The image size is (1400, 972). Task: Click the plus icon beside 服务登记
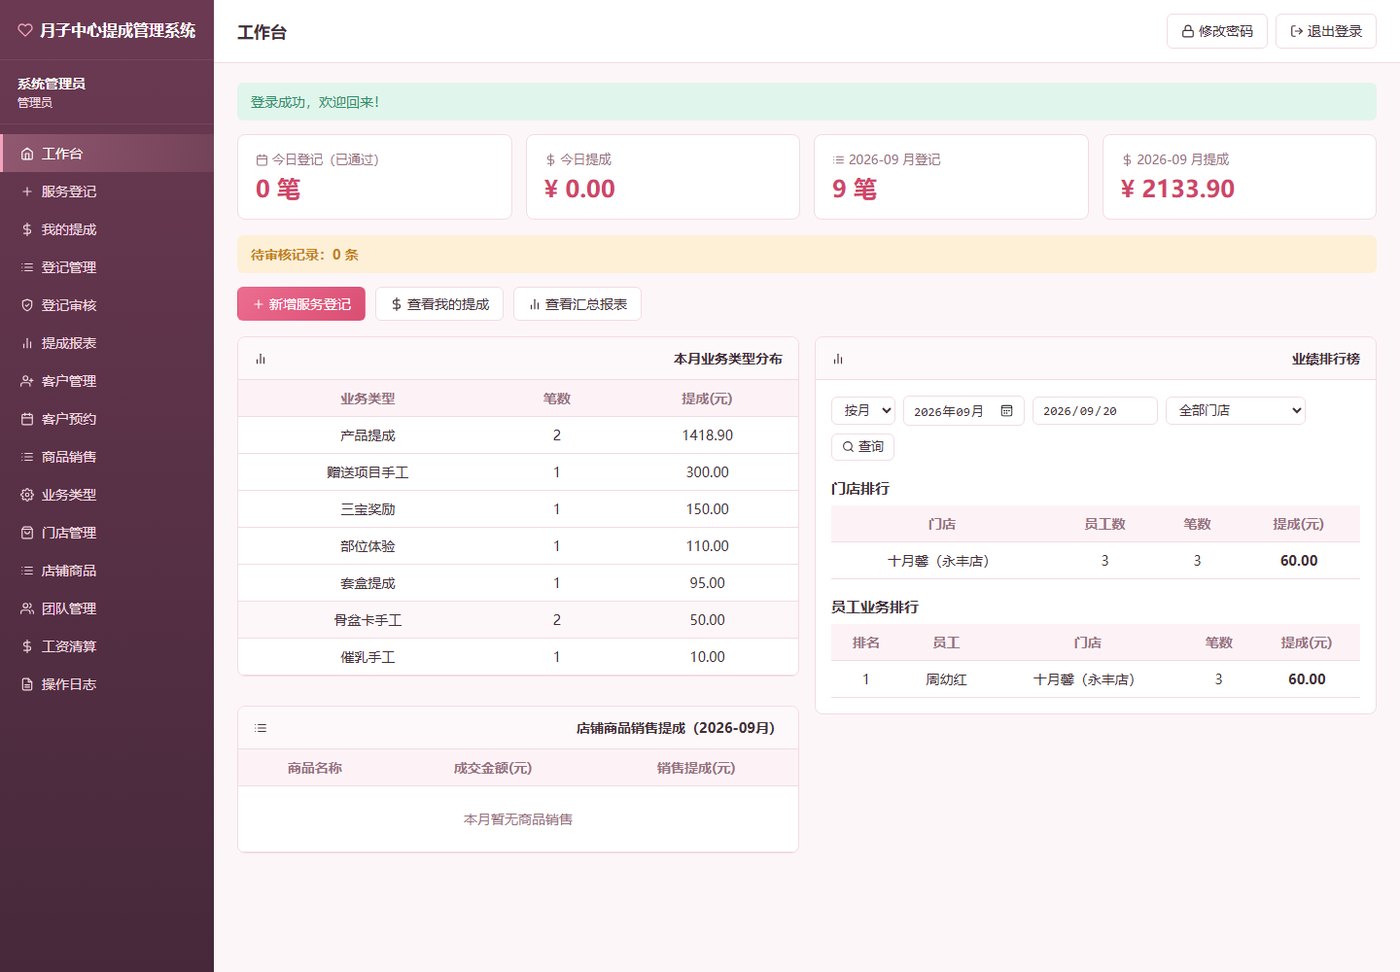(x=27, y=192)
